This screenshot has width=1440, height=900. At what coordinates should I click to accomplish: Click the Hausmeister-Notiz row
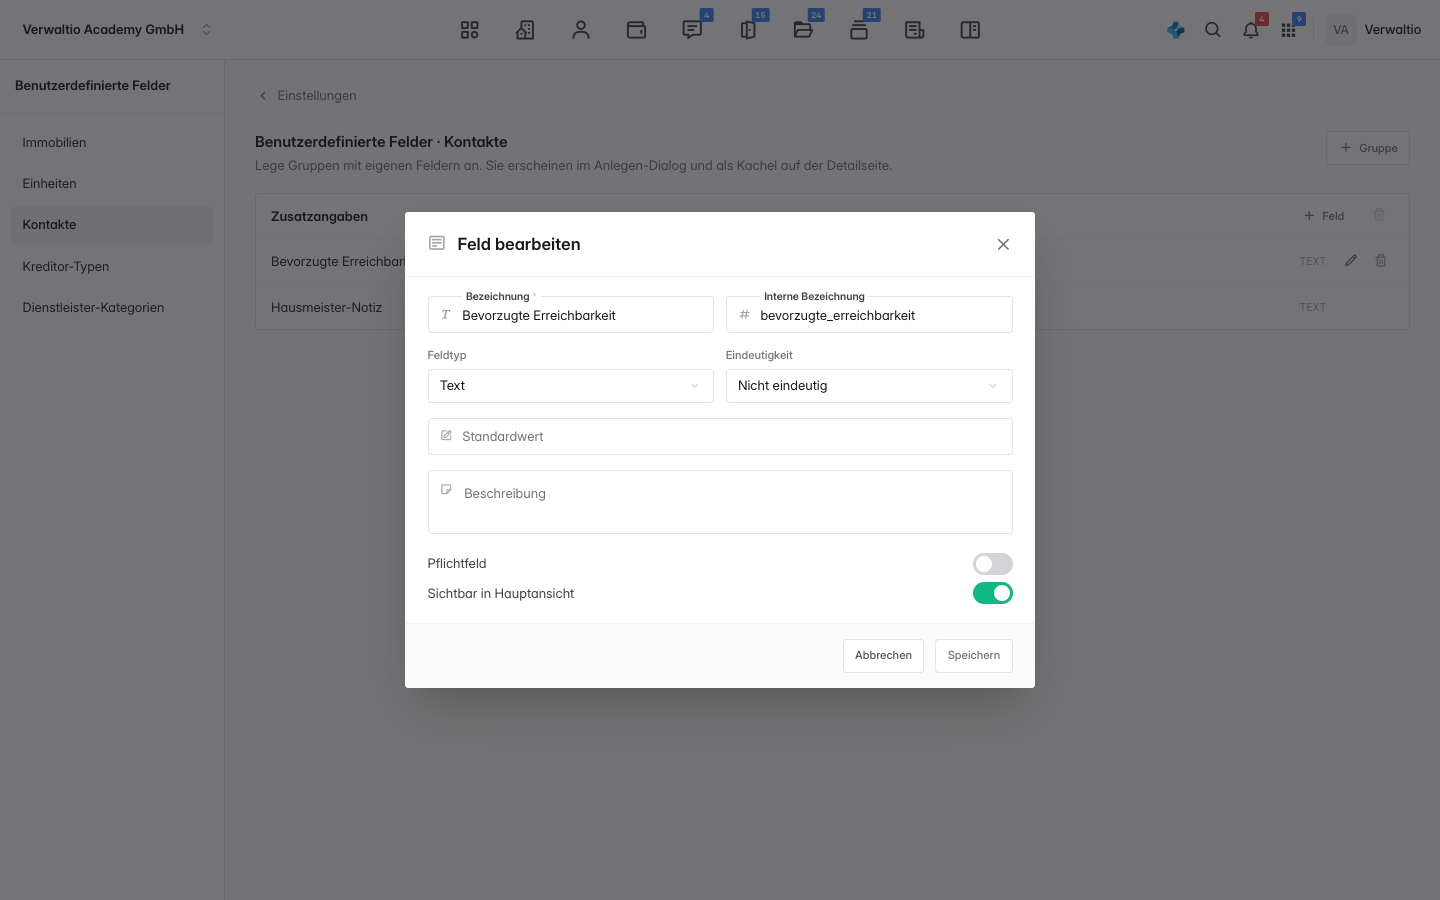(832, 307)
